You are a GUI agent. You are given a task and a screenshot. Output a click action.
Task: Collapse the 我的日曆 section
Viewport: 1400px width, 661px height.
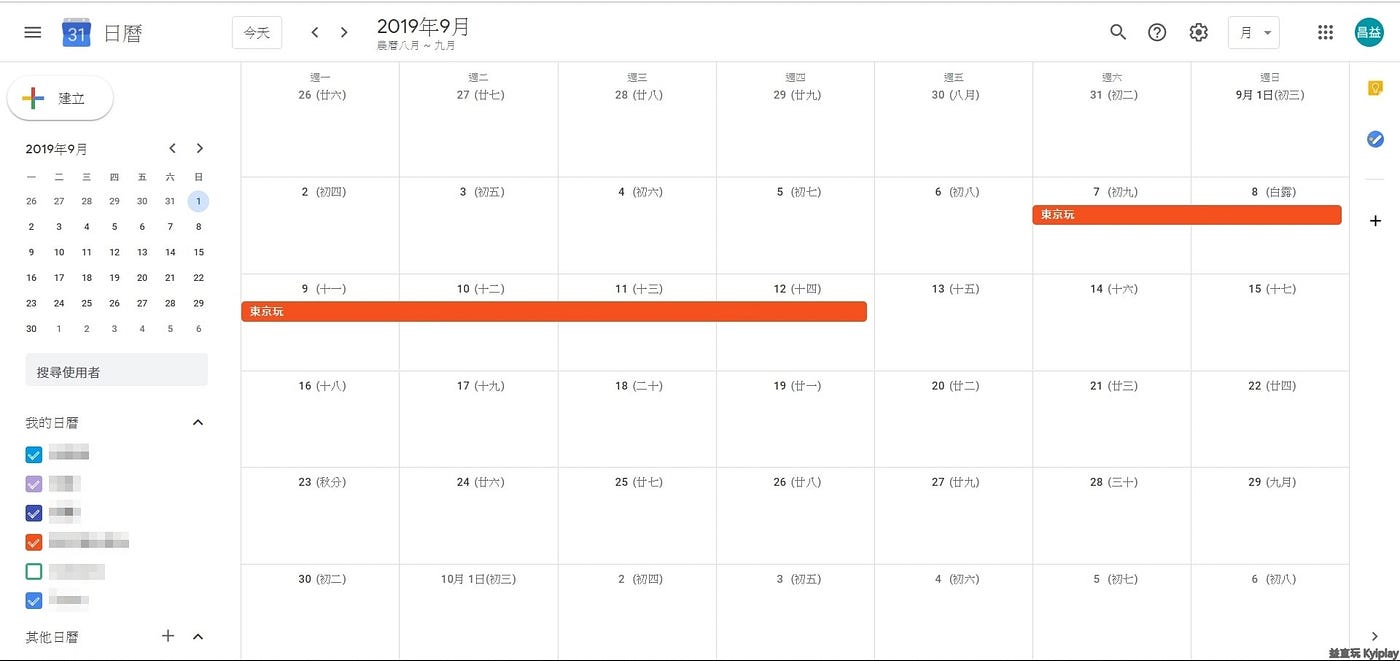198,422
